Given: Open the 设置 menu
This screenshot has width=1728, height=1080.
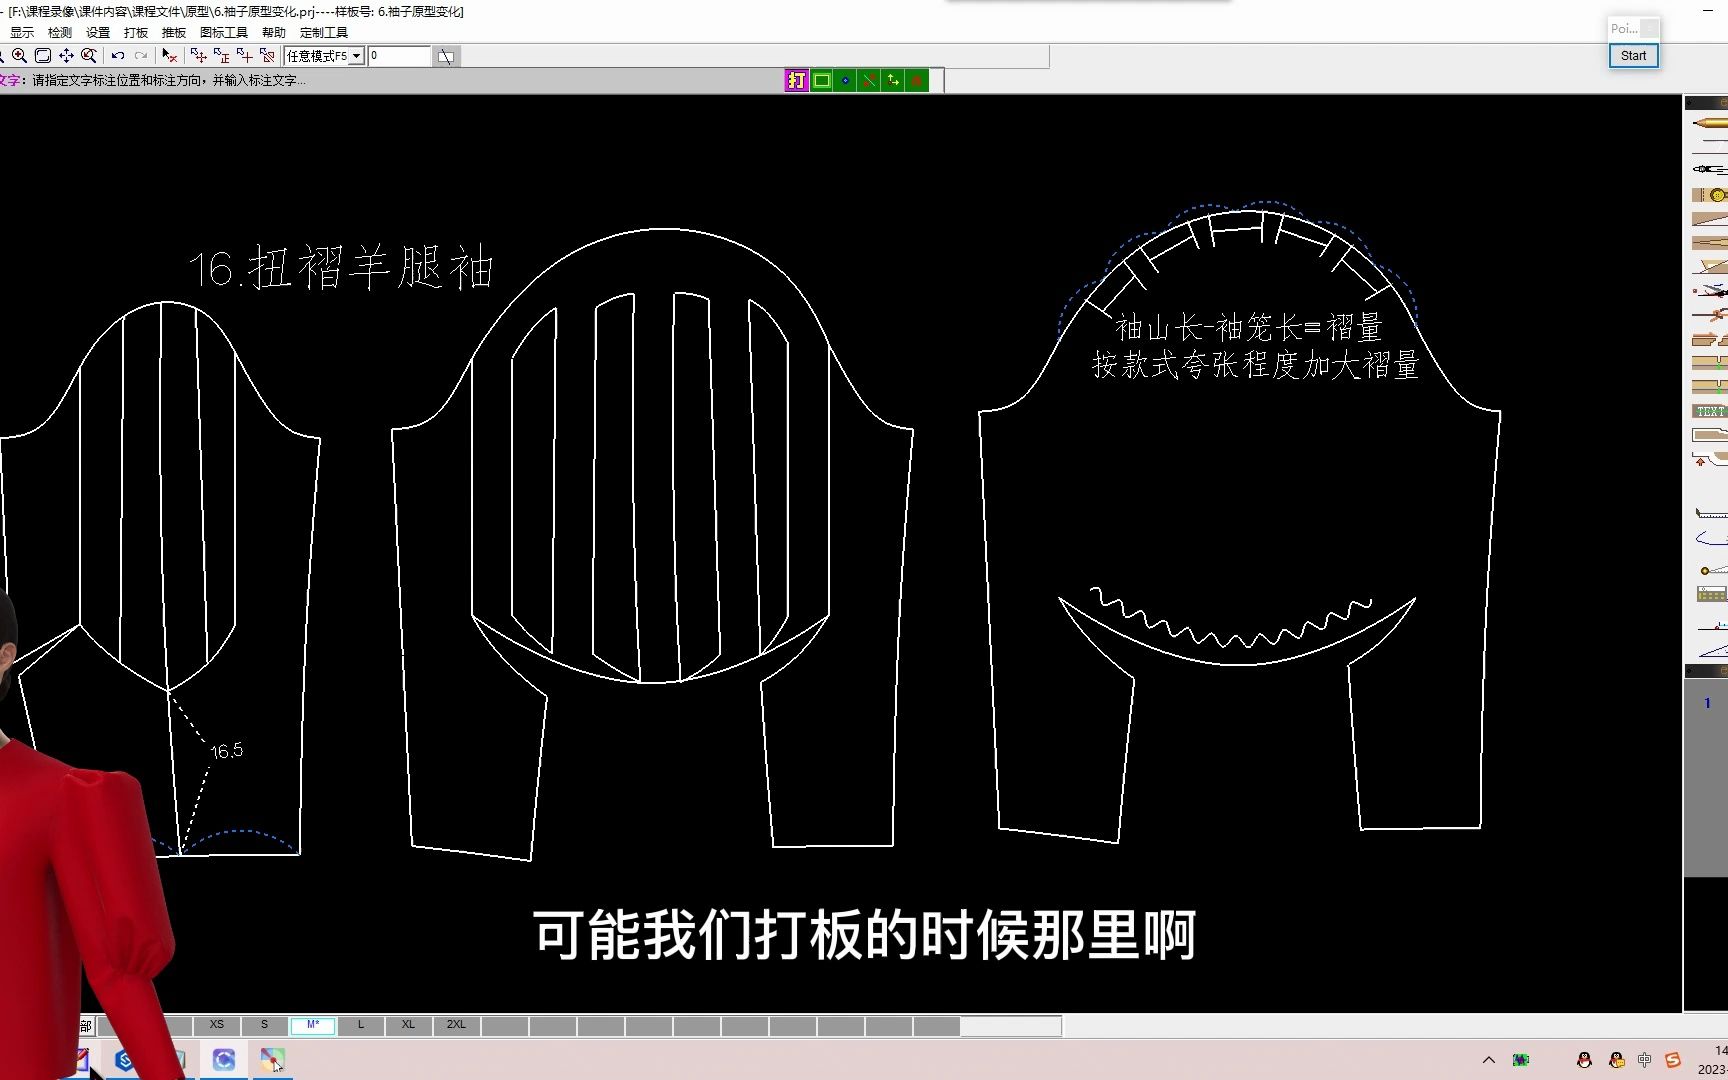Looking at the screenshot, I should pos(98,33).
